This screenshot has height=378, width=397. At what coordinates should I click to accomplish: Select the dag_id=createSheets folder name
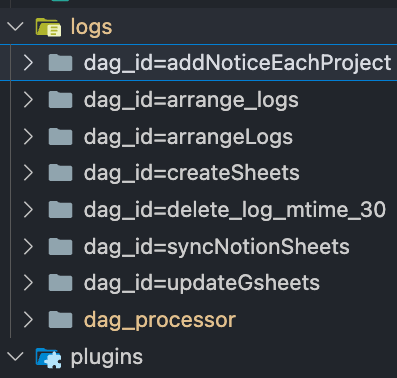tap(192, 173)
